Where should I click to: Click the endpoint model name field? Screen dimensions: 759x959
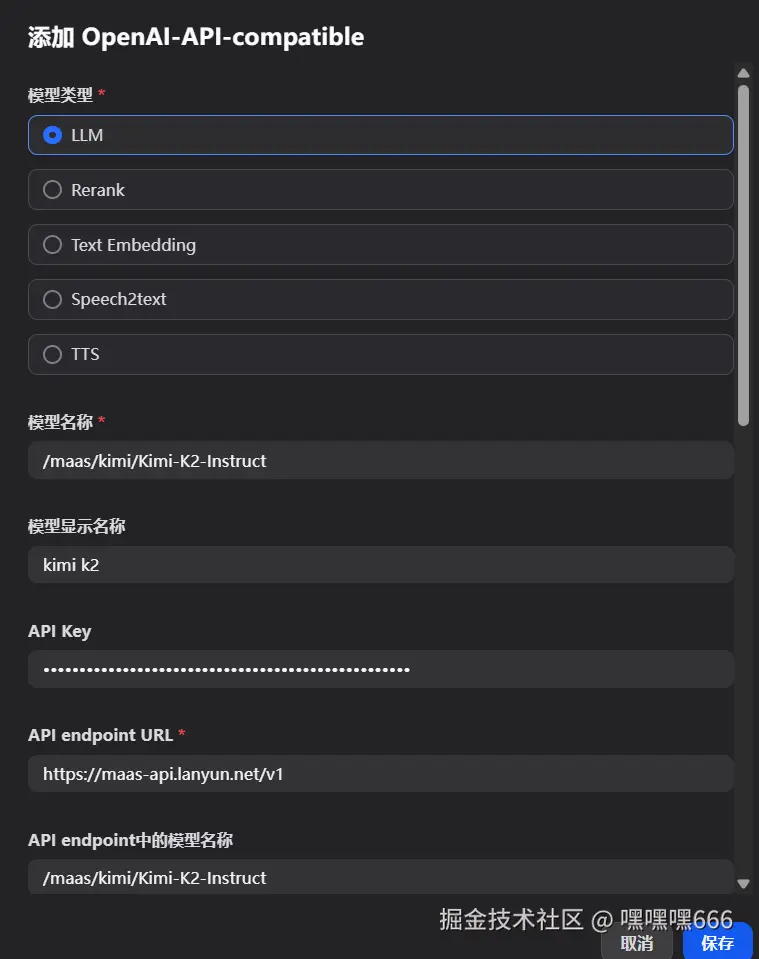(x=380, y=877)
